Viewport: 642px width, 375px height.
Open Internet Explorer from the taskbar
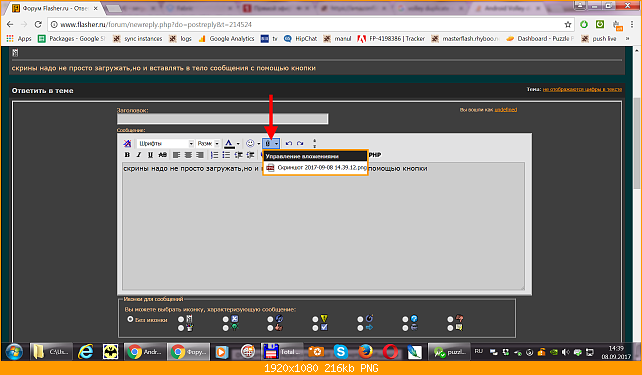pos(86,352)
